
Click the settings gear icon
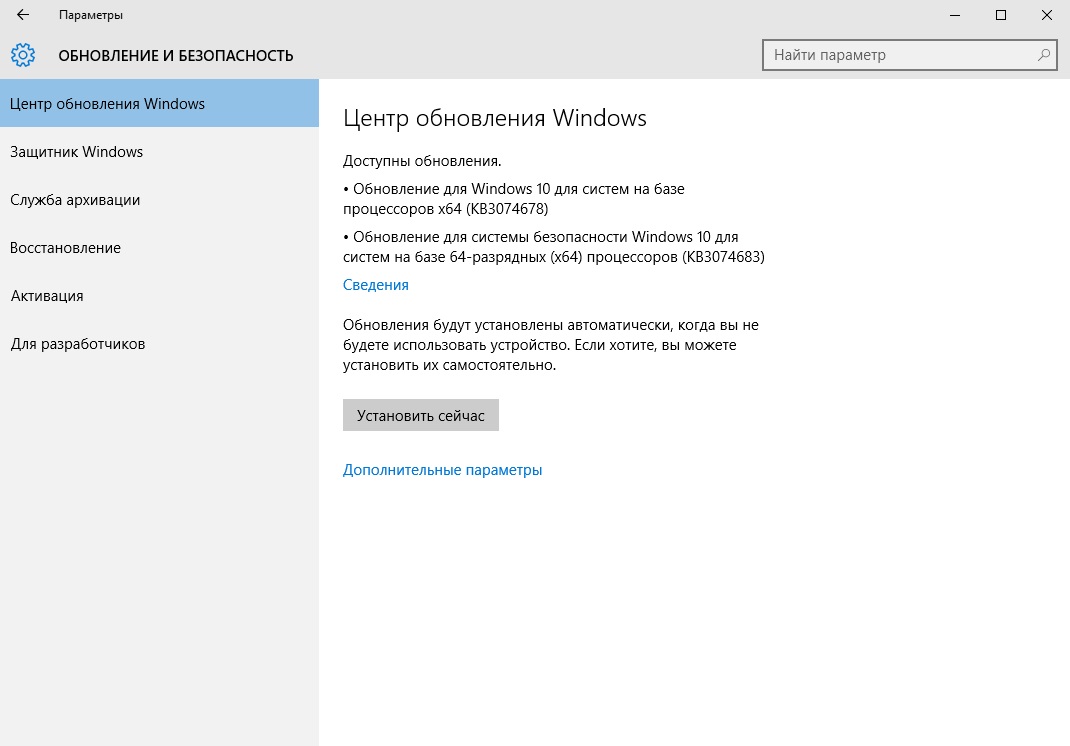[x=23, y=55]
